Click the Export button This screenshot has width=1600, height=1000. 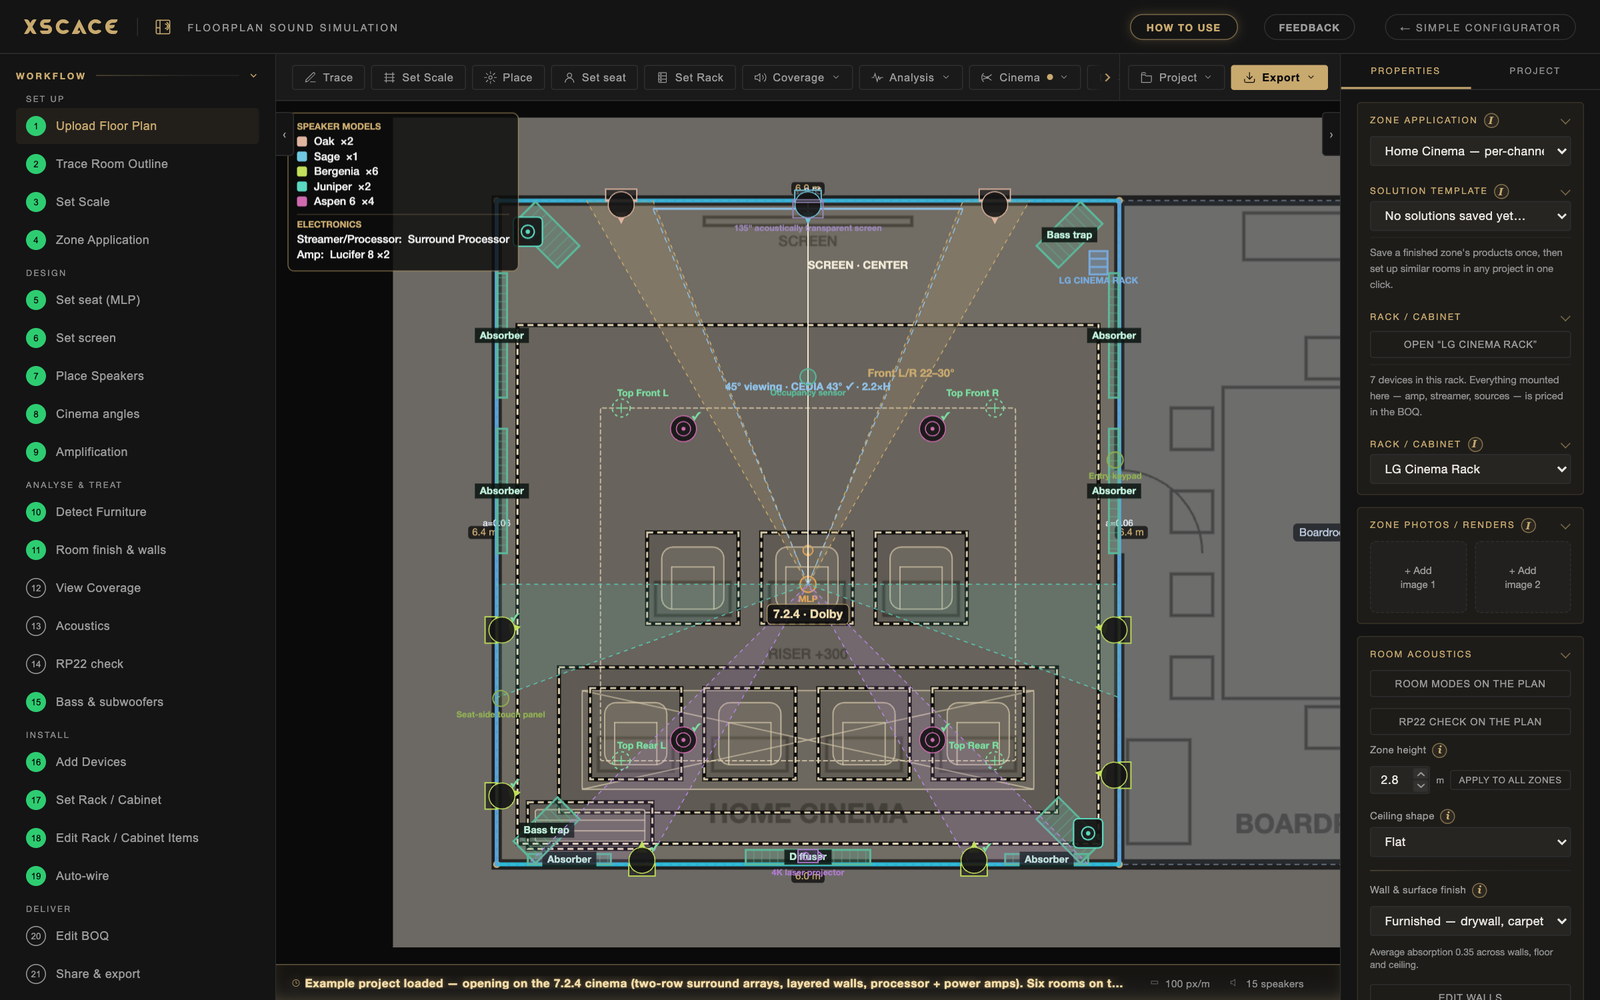click(1279, 77)
